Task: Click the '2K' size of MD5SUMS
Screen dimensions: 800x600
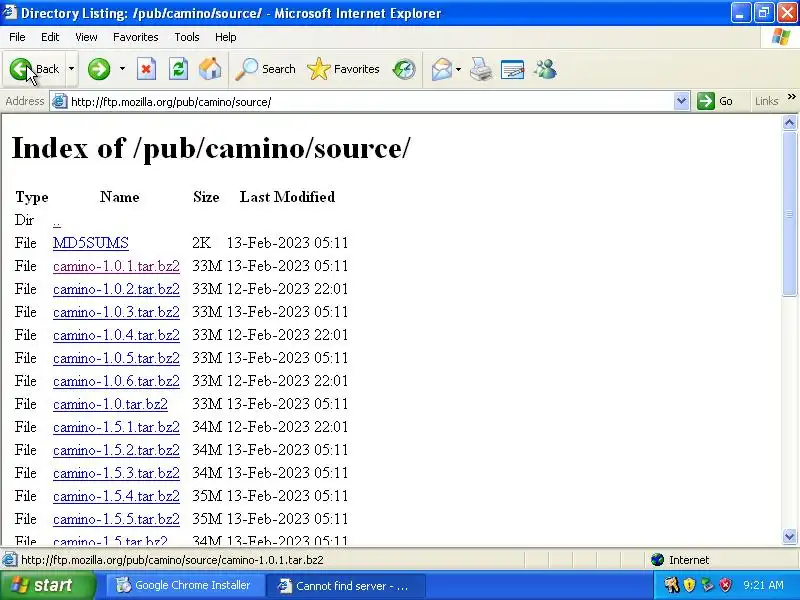Action: click(202, 243)
